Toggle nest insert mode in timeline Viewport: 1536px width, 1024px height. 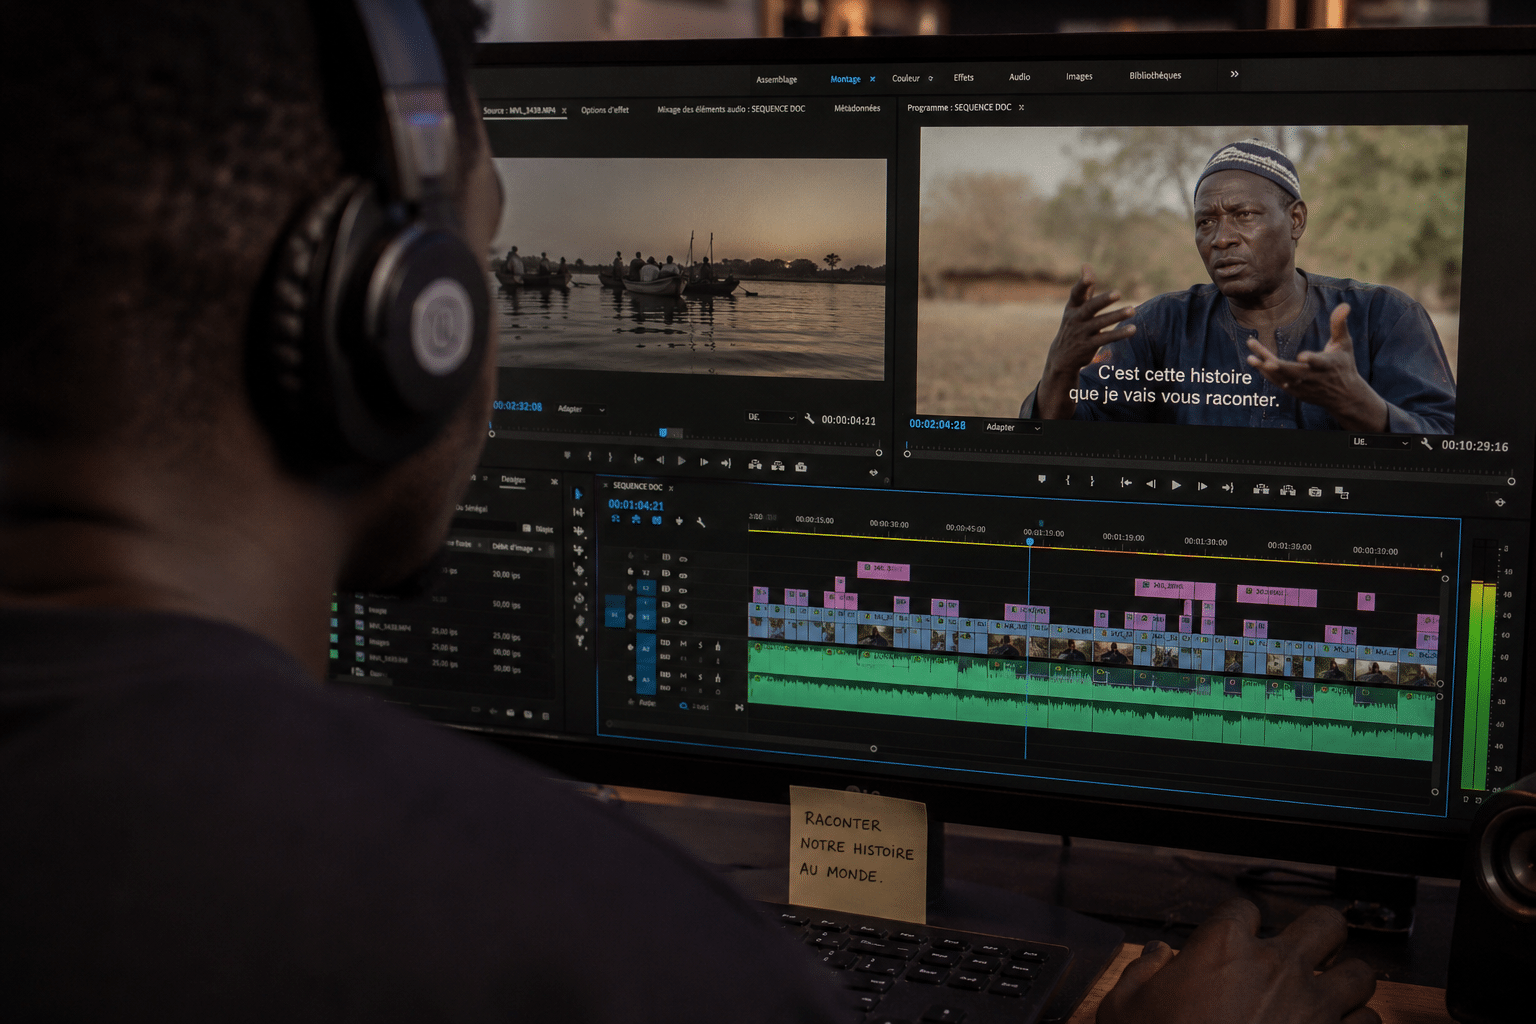click(x=616, y=519)
